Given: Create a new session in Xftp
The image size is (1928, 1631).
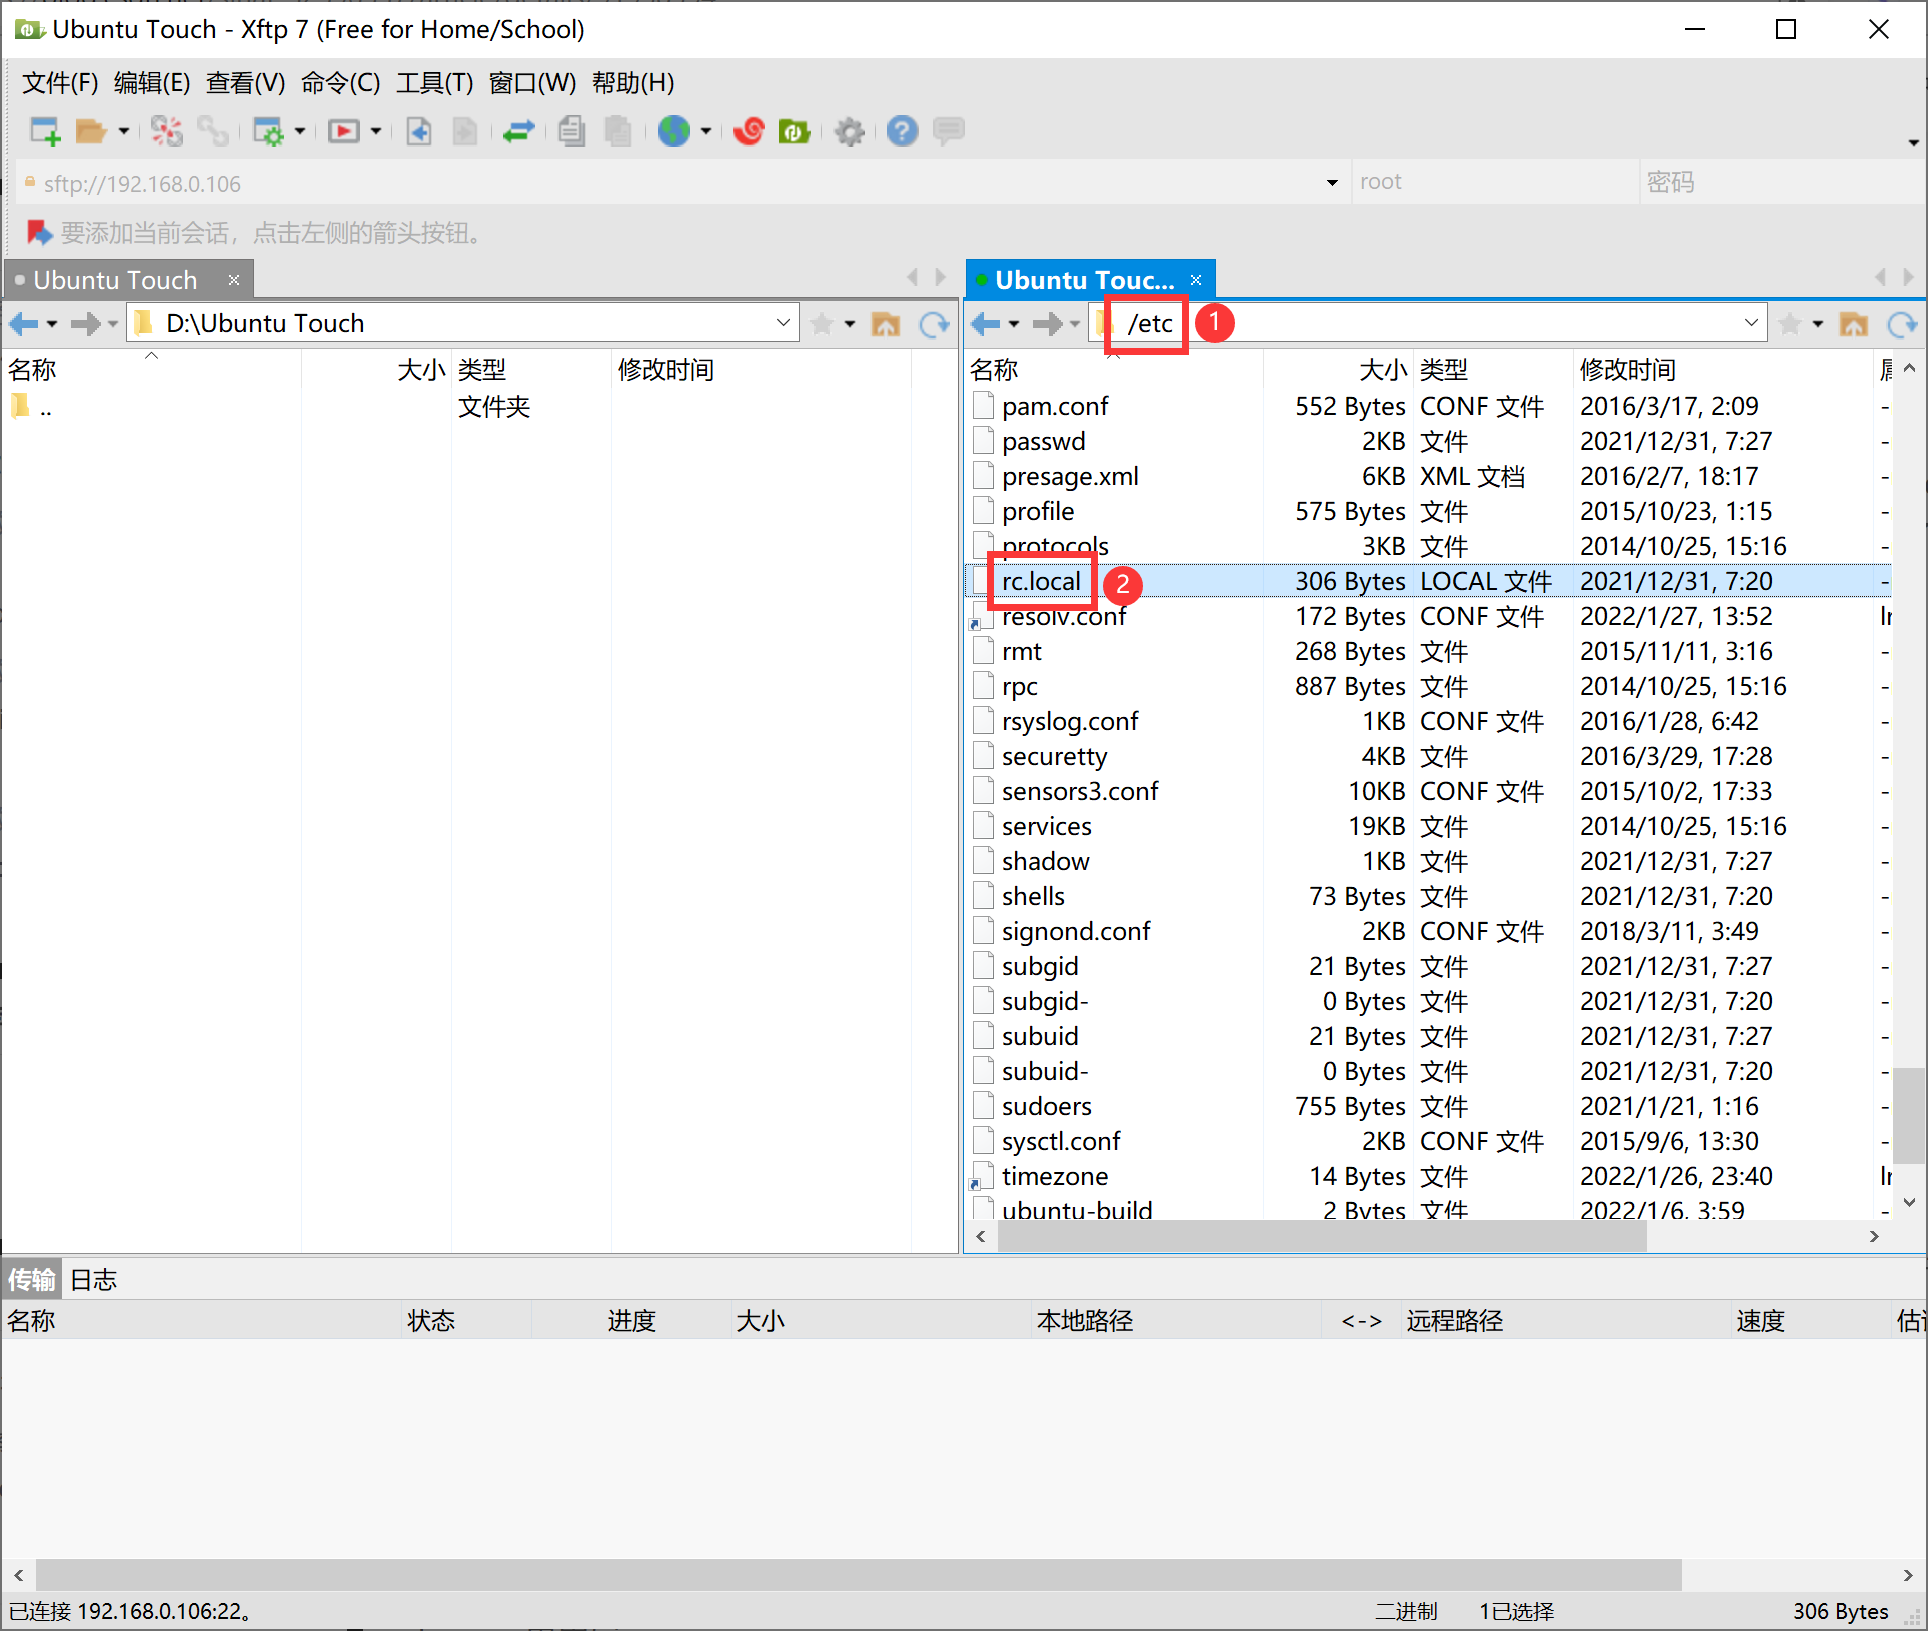Looking at the screenshot, I should pyautogui.click(x=44, y=131).
